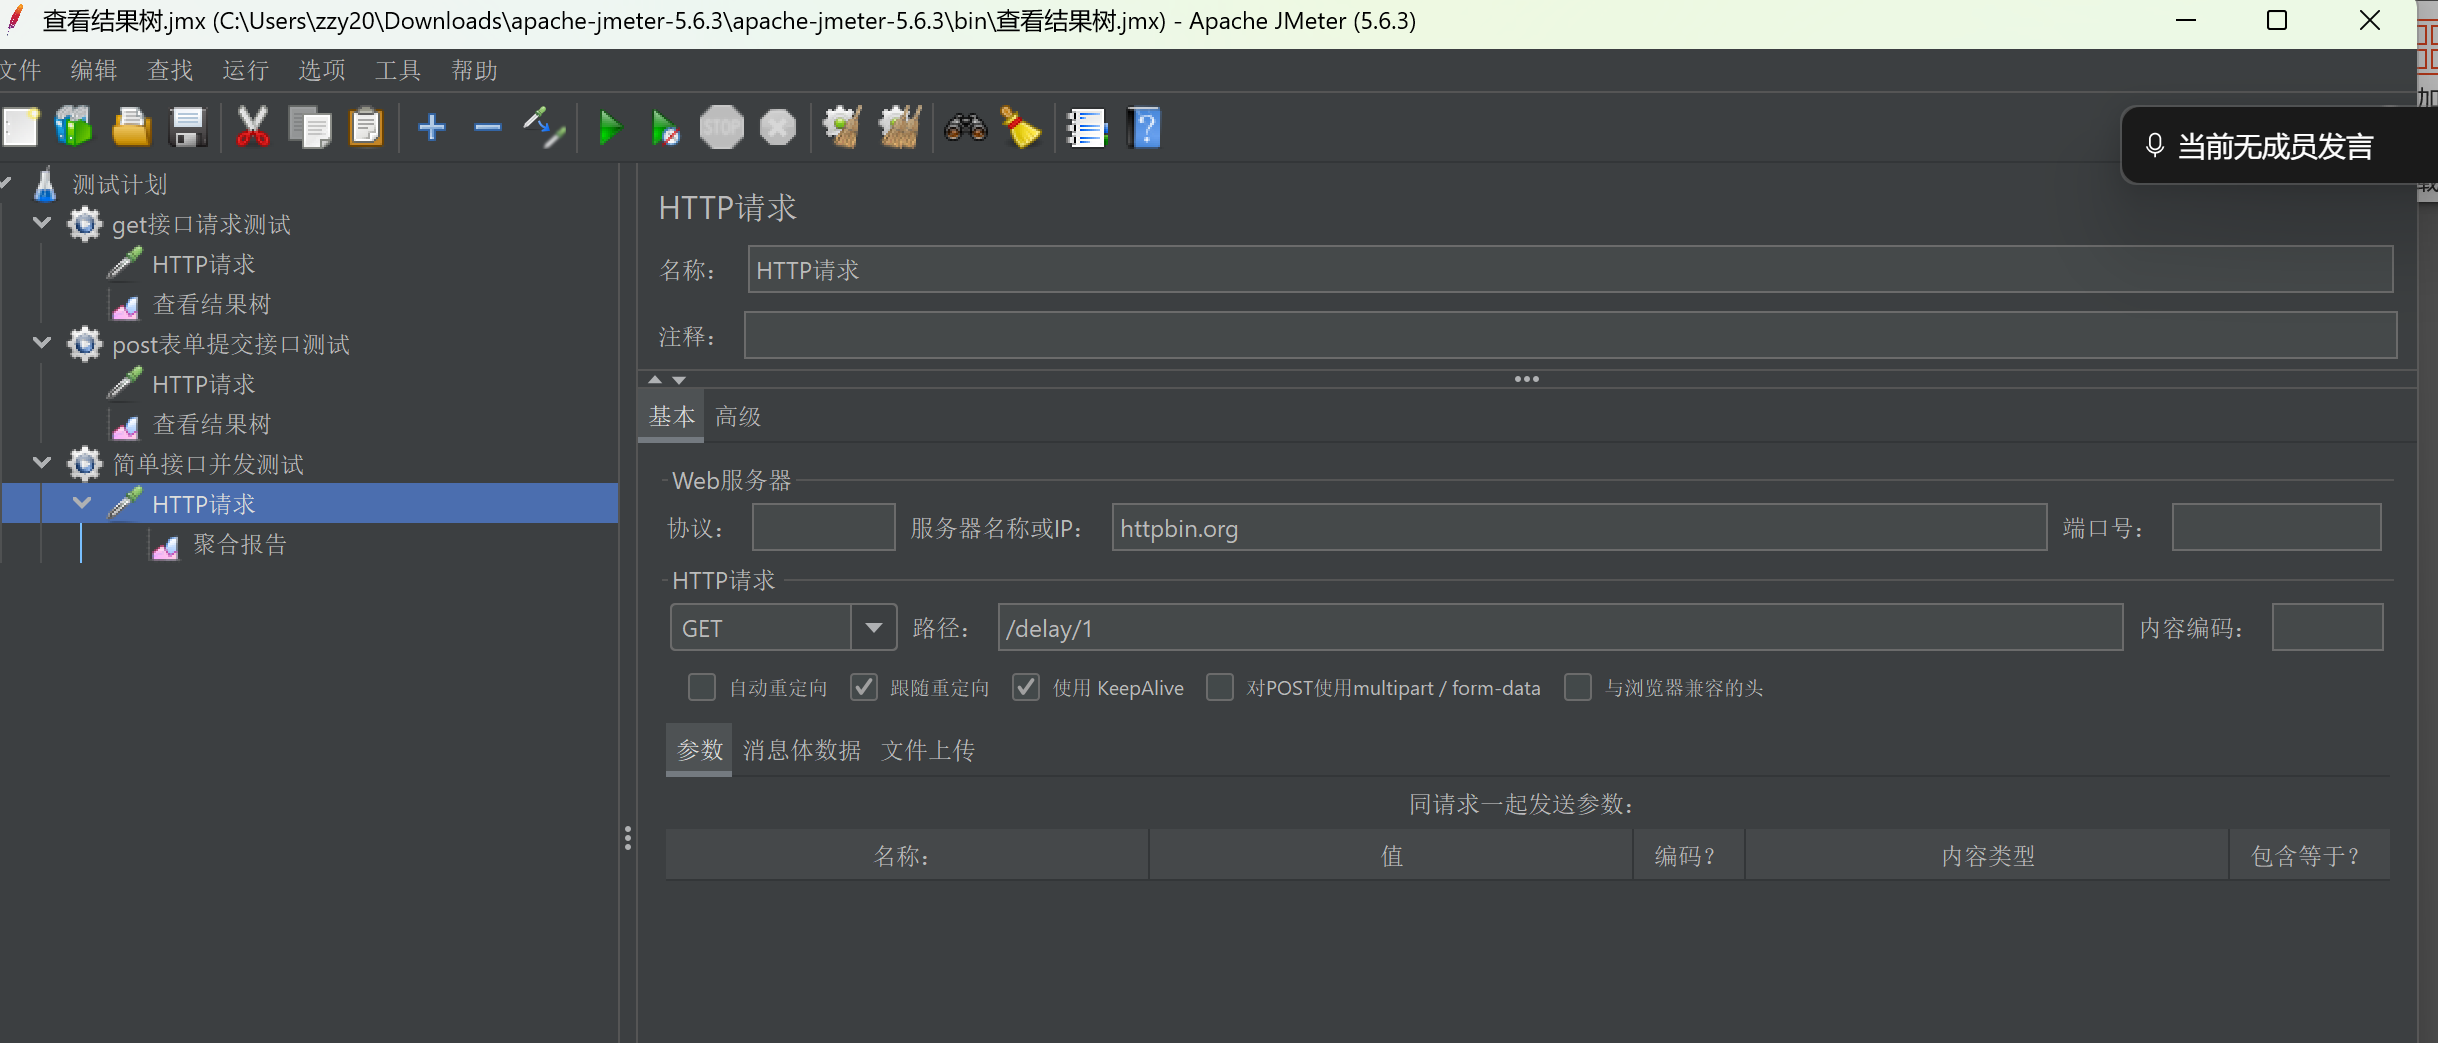Uncheck 使用 KeepAlive option
Viewport: 2438px width, 1043px height.
pyautogui.click(x=1025, y=687)
